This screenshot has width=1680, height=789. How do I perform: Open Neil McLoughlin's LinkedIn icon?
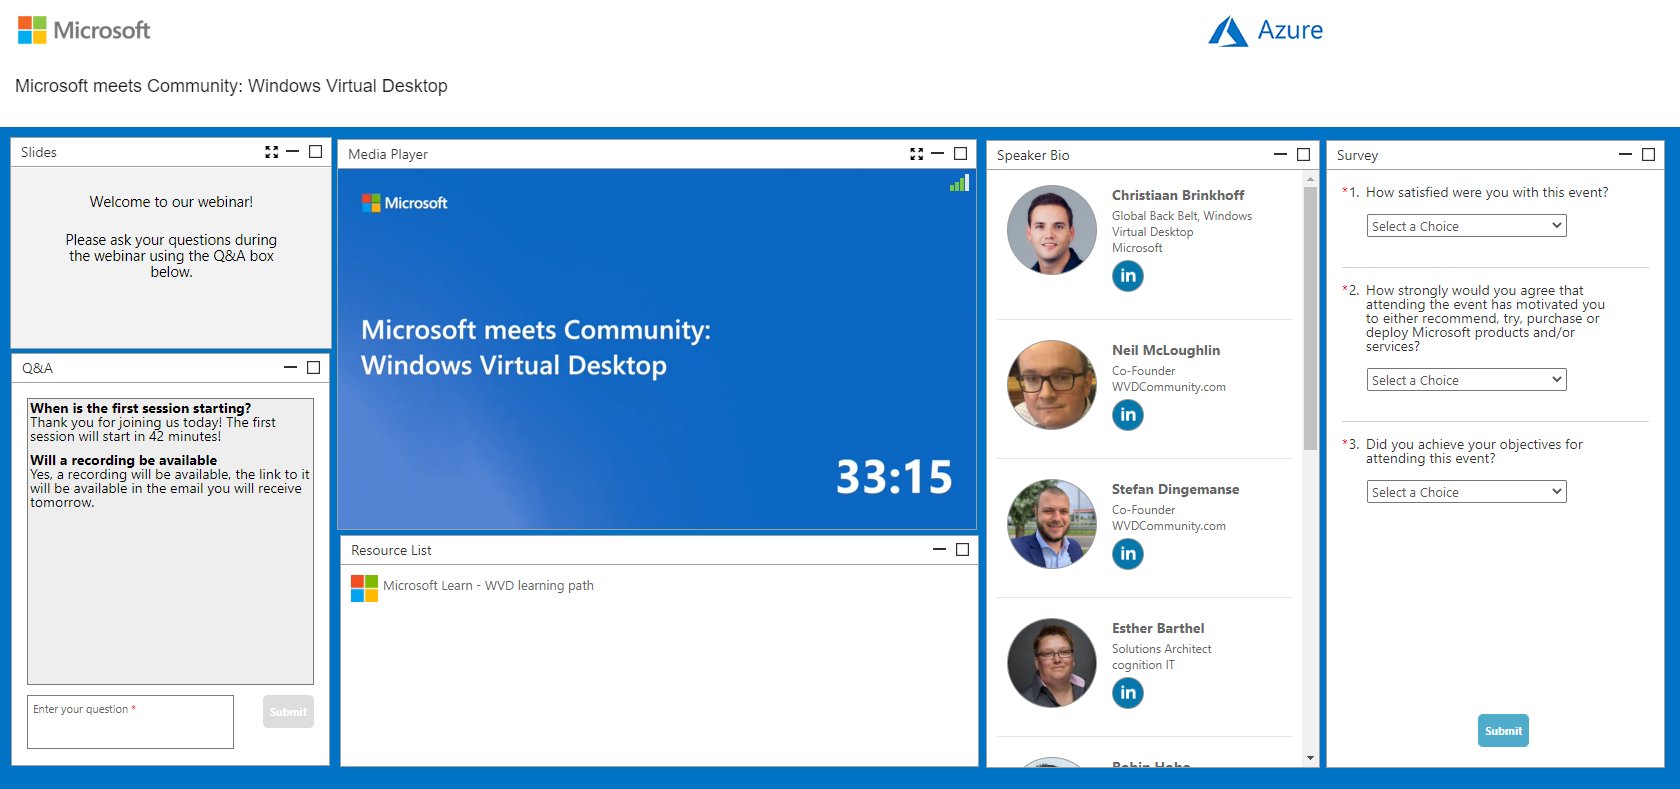pyautogui.click(x=1128, y=415)
